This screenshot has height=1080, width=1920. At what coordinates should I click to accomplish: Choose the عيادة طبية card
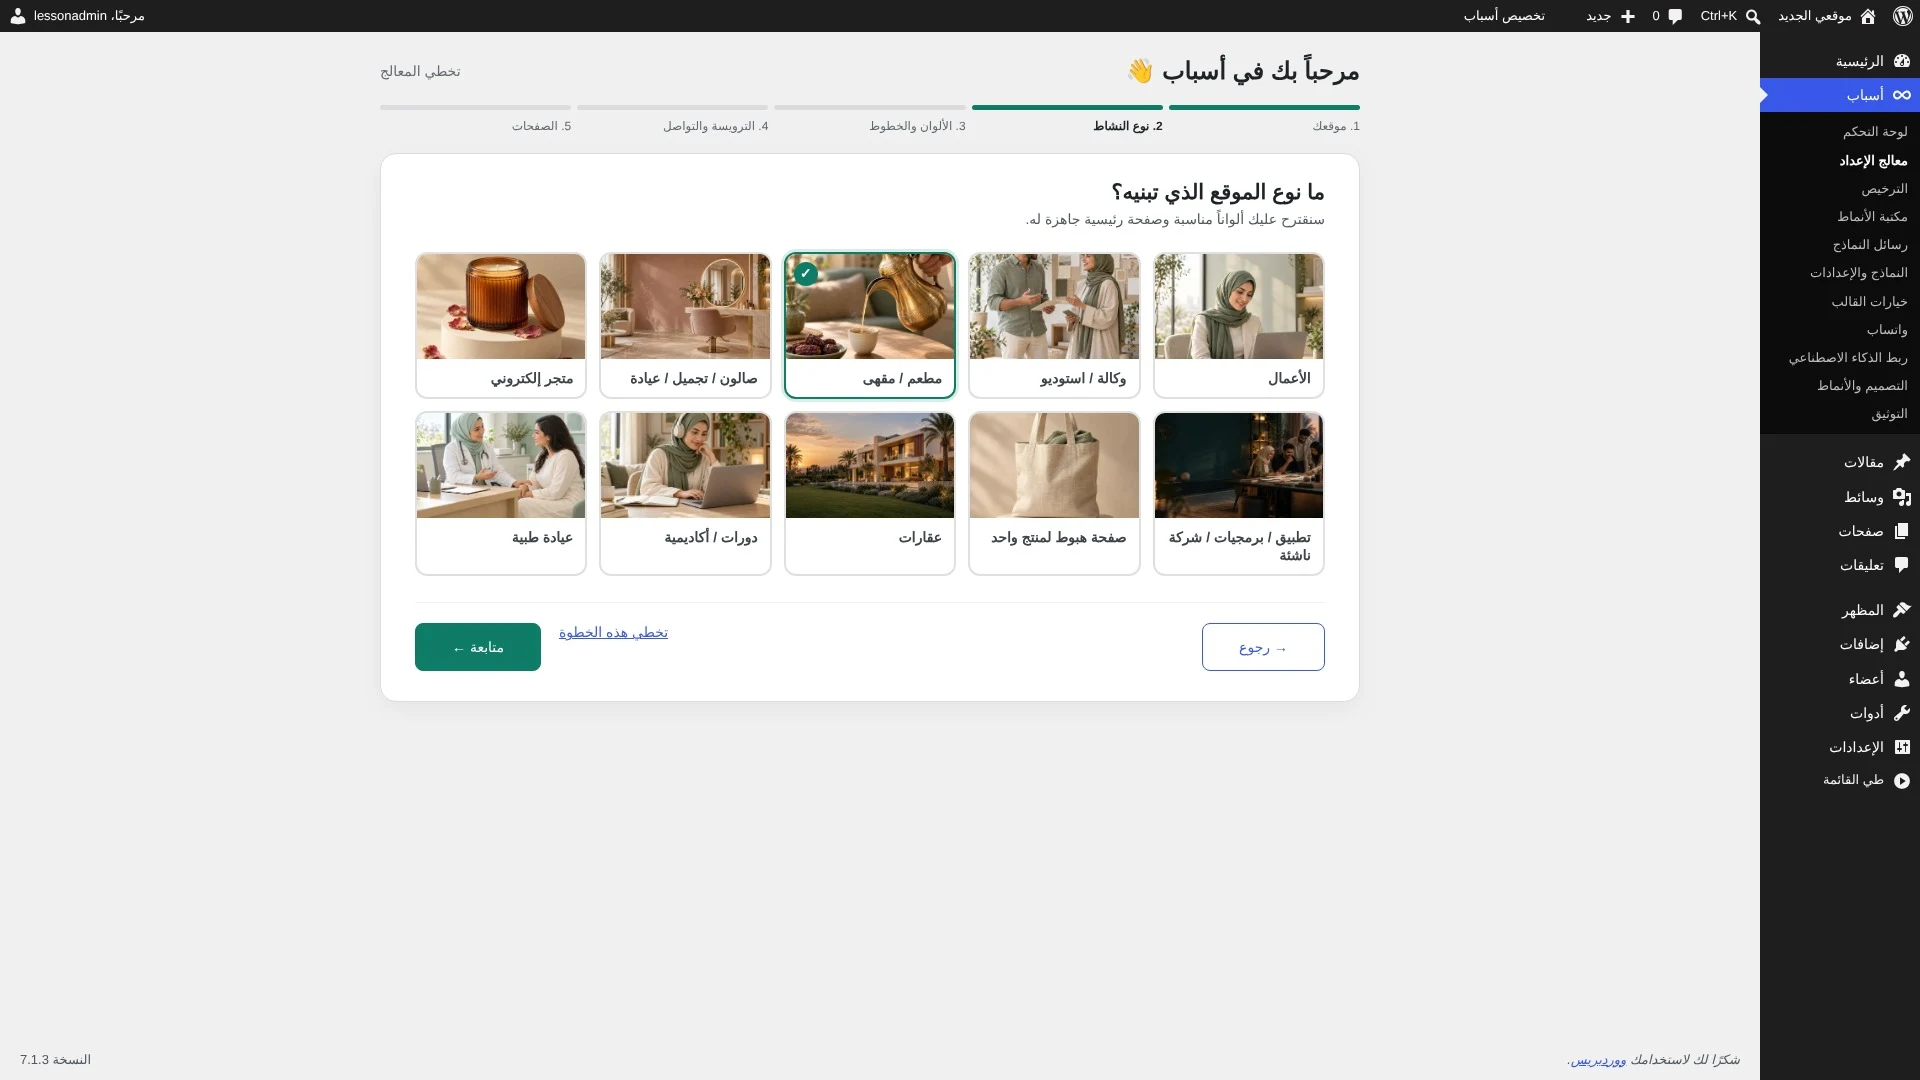click(501, 493)
